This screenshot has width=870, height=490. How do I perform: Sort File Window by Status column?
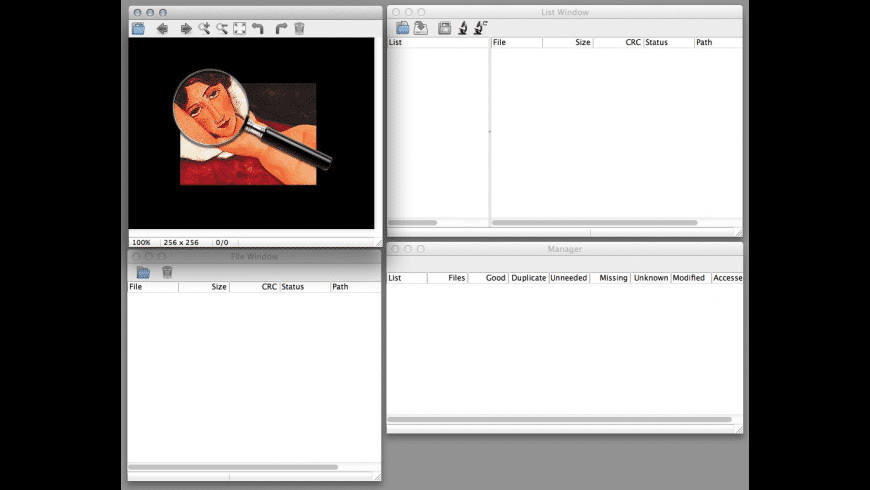point(305,287)
